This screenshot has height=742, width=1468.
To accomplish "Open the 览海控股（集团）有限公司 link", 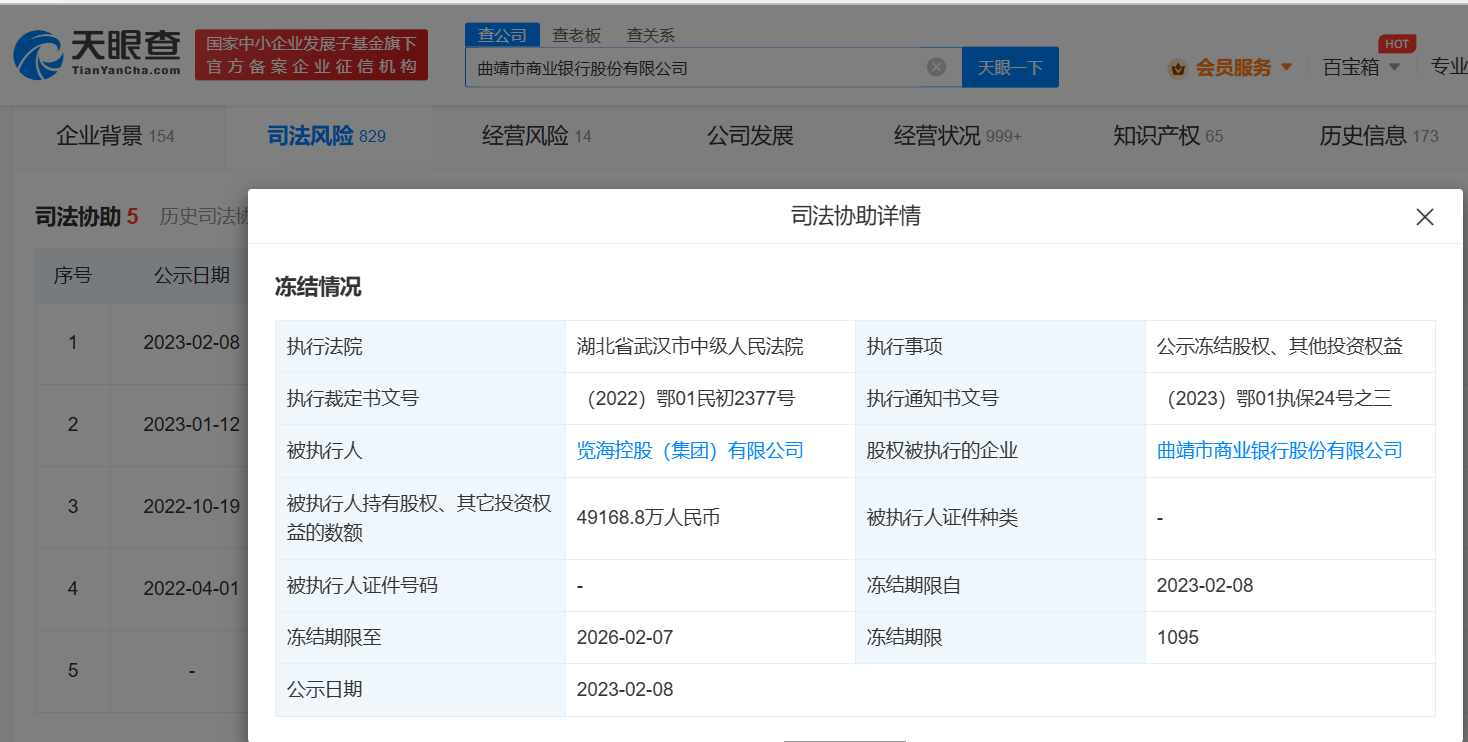I will (690, 451).
